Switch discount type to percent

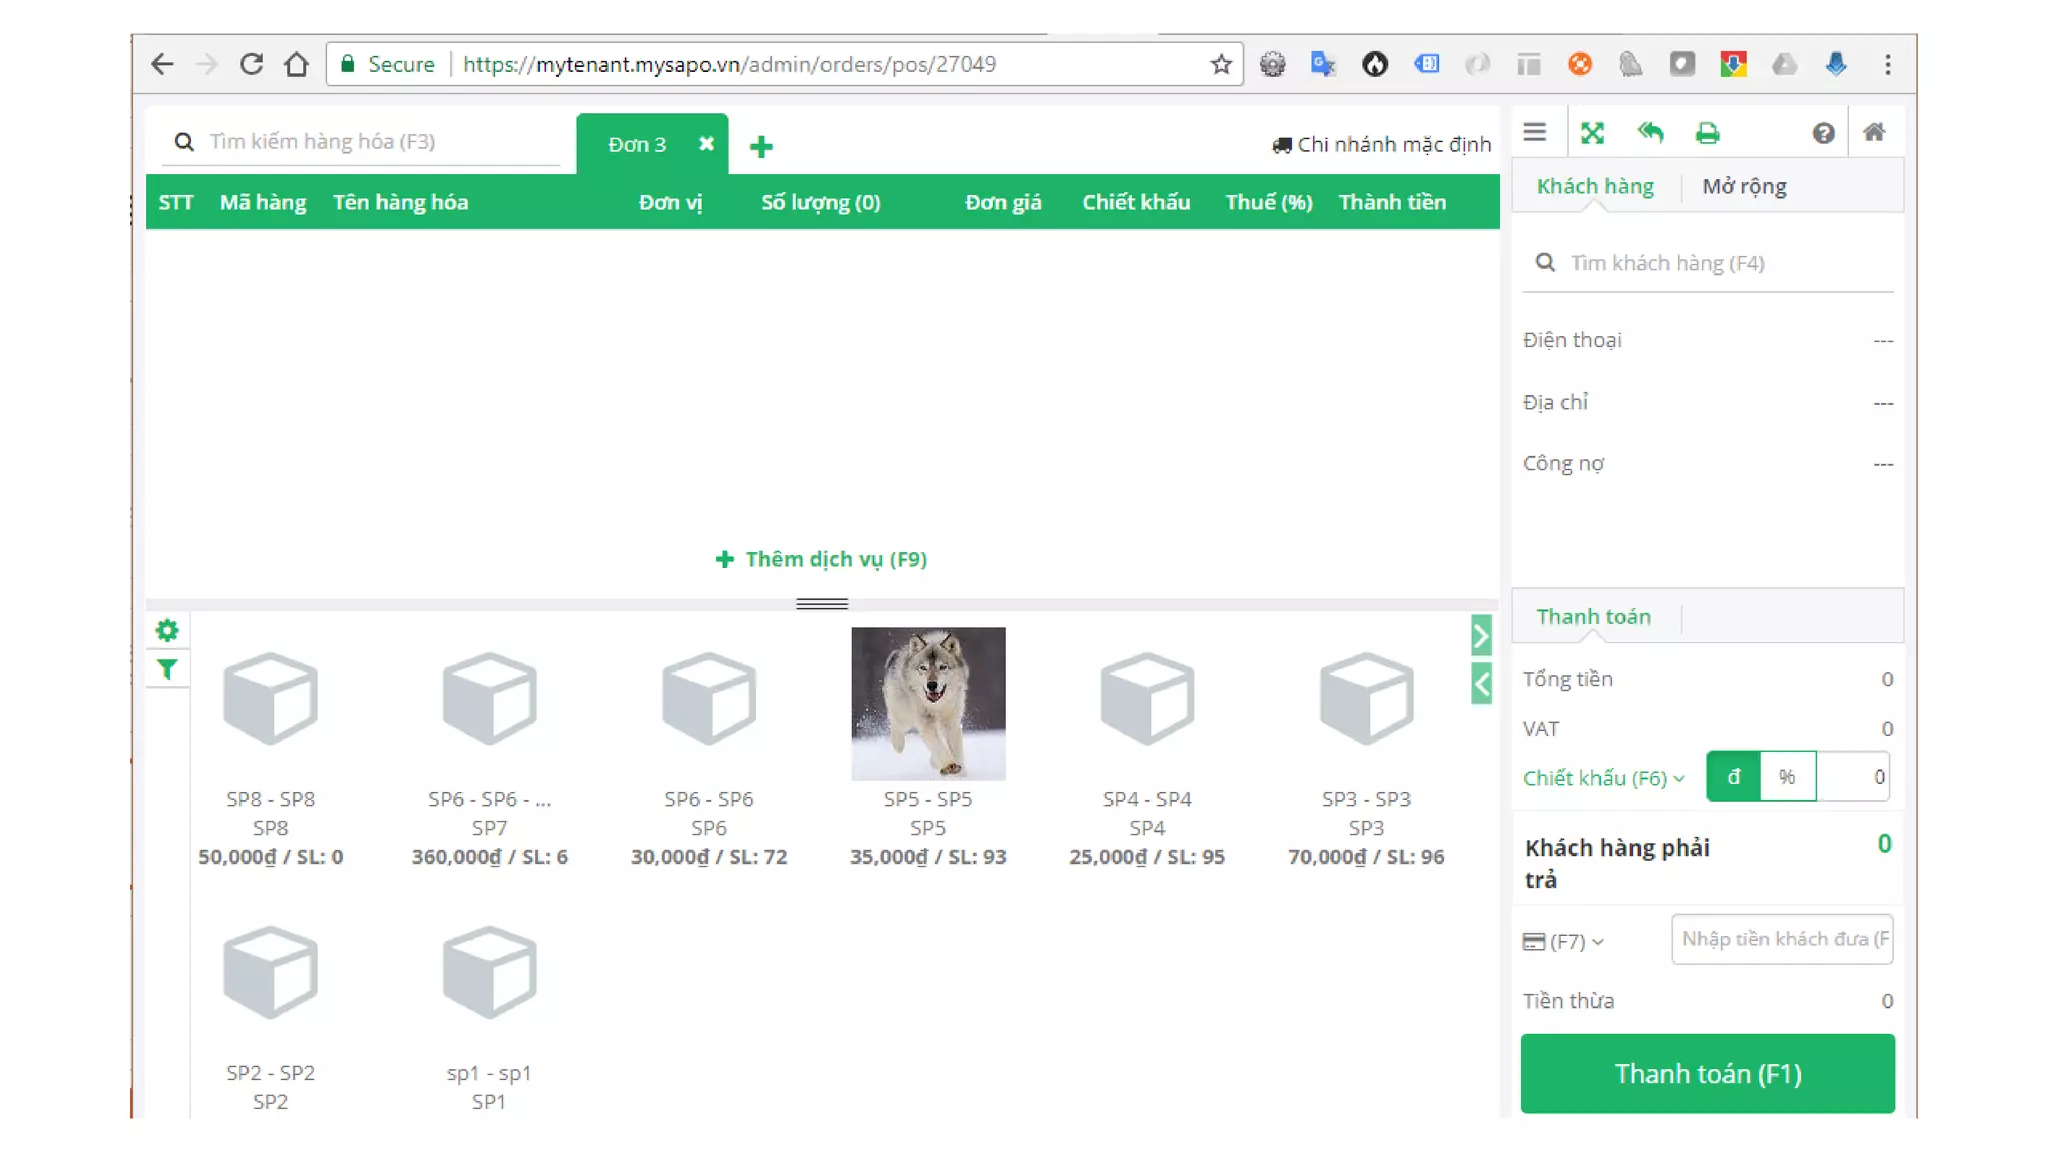1787,777
